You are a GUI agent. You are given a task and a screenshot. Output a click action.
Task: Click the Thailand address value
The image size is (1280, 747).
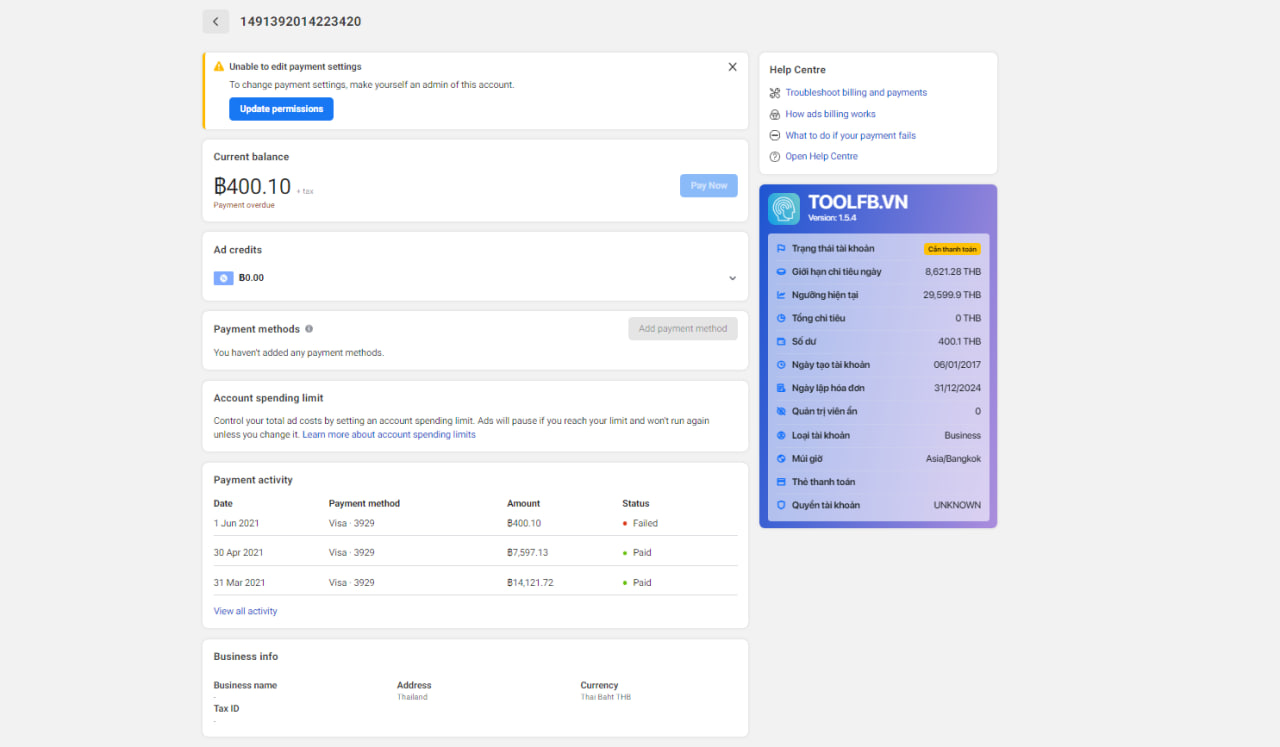tap(412, 697)
